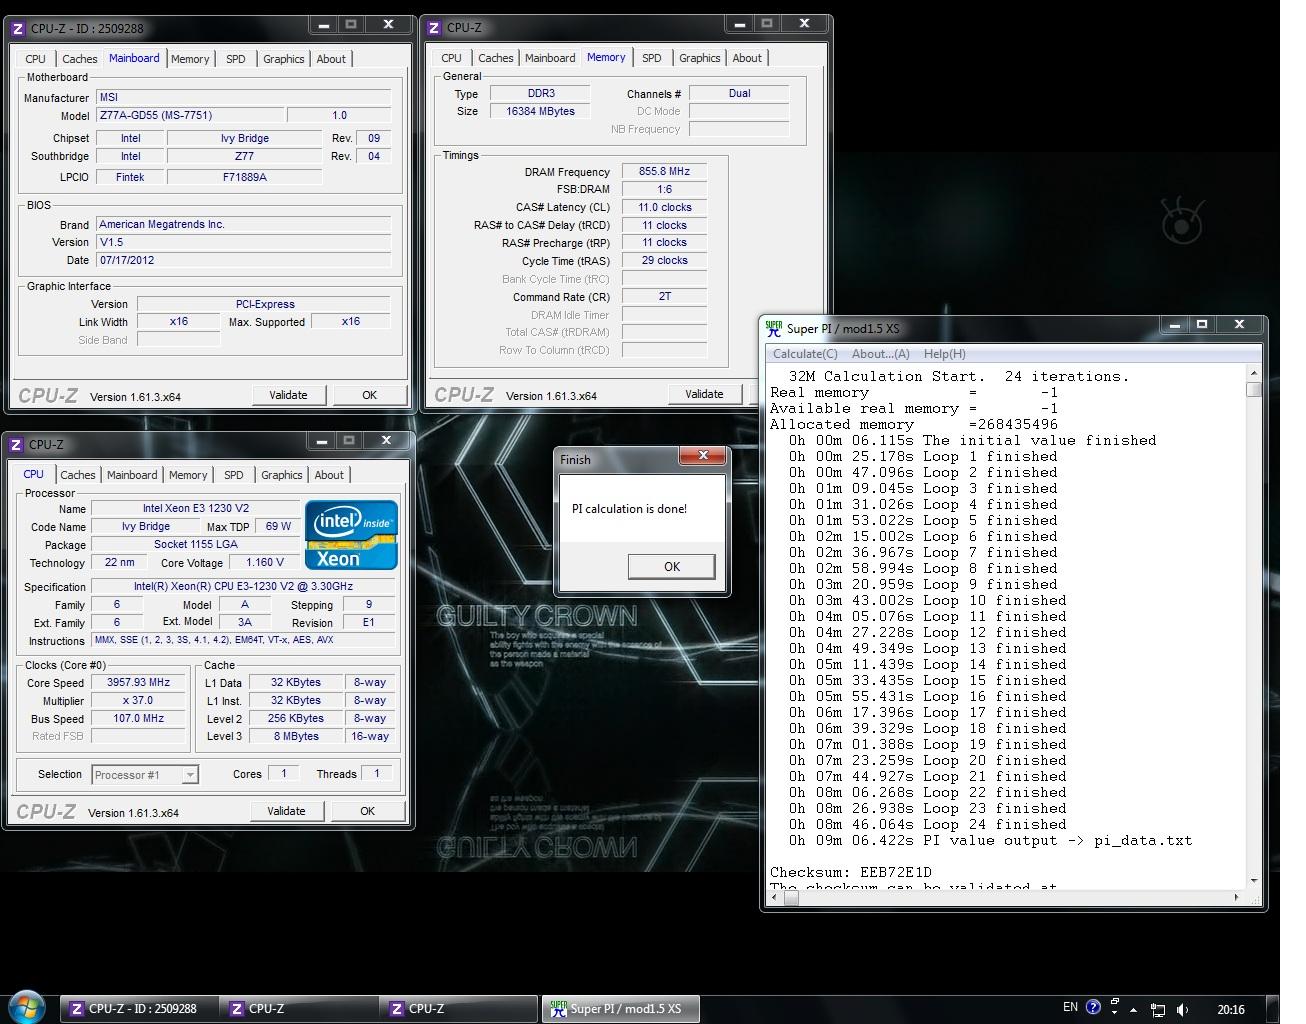Open the Windows Start menu orb
The image size is (1306, 1024).
point(27,1008)
